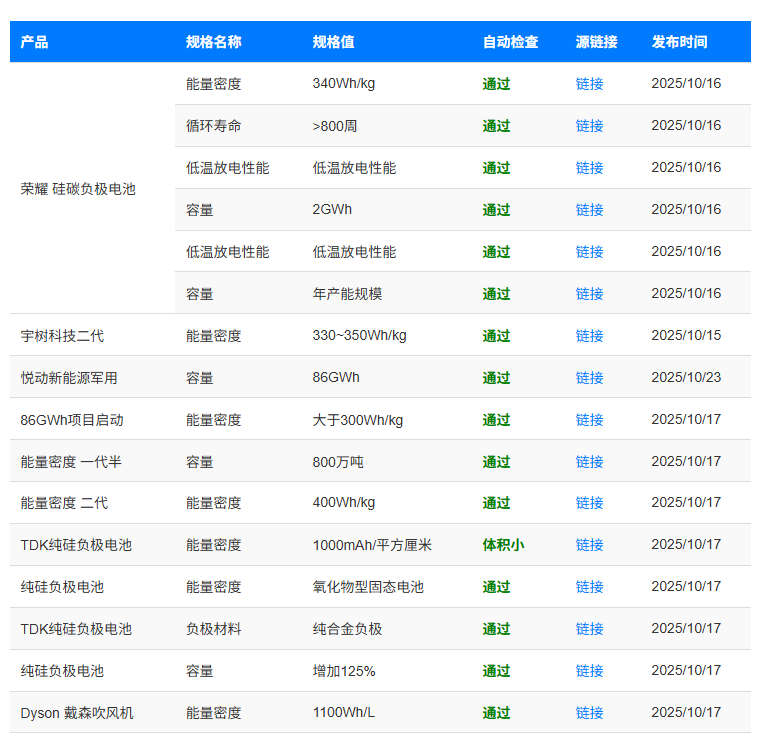Open the source link for 宇树科技二代
The width and height of the screenshot is (762, 750).
pyautogui.click(x=589, y=336)
